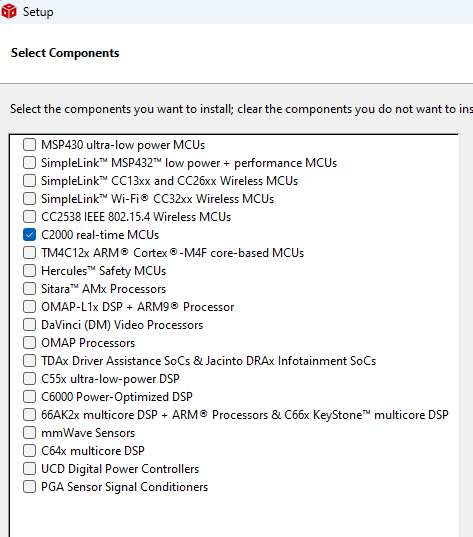Image resolution: width=473 pixels, height=537 pixels.
Task: Uncheck C2000 real-time MCUs component
Action: click(29, 235)
